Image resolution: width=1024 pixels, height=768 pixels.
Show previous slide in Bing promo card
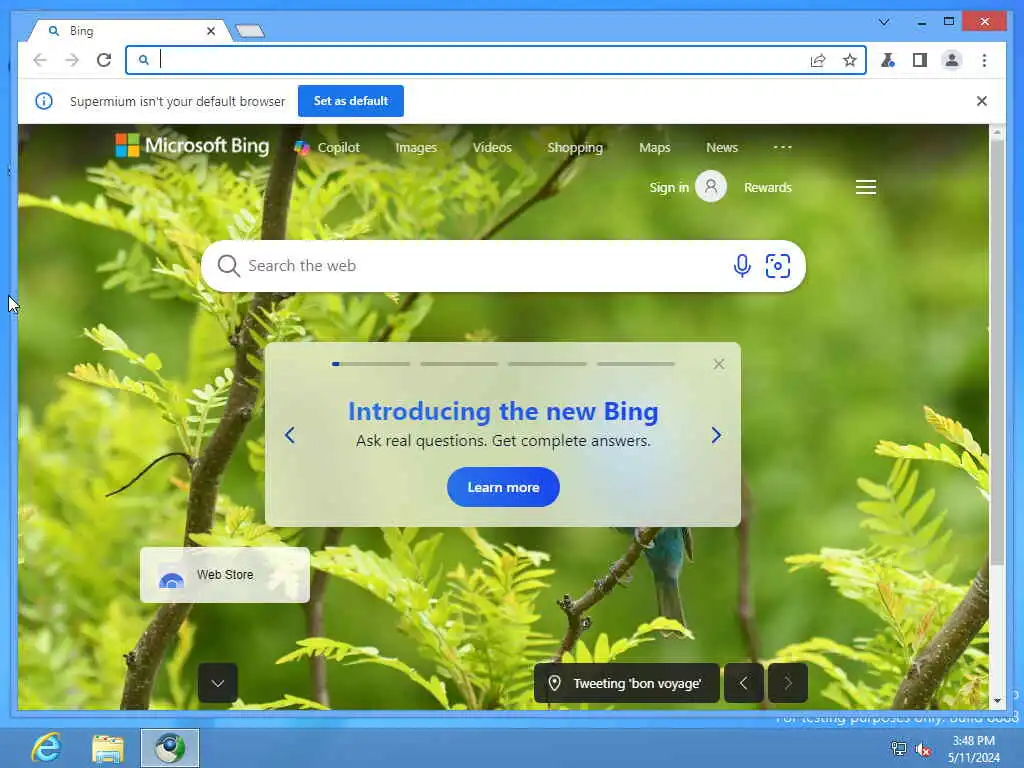(290, 435)
